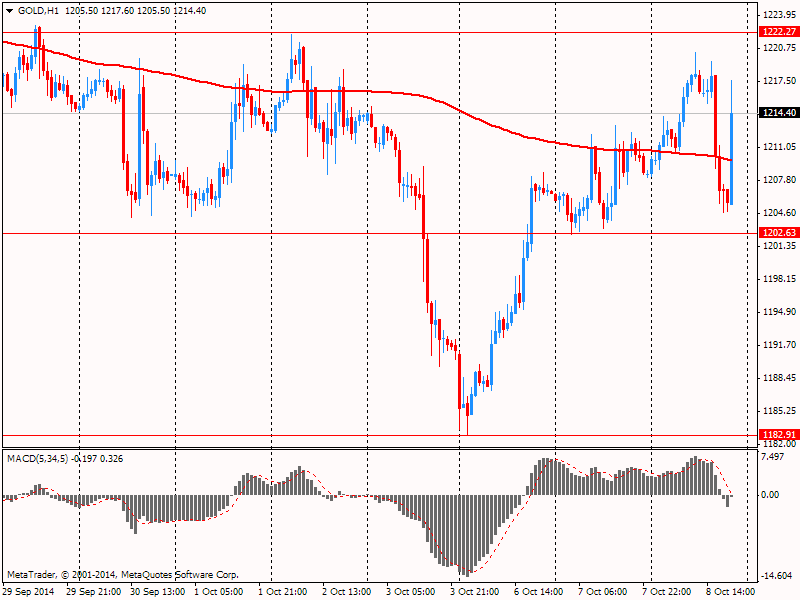Click the 1188.45 price scale value

coord(779,378)
